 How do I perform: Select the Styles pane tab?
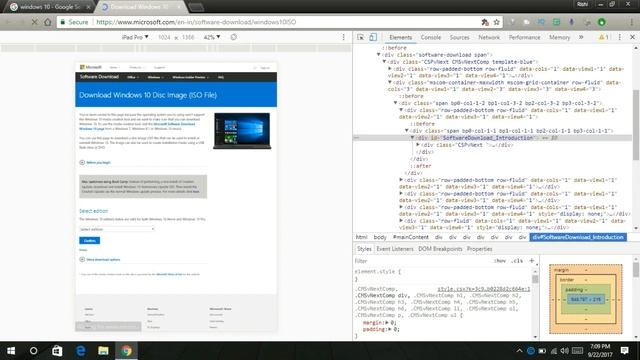click(364, 249)
